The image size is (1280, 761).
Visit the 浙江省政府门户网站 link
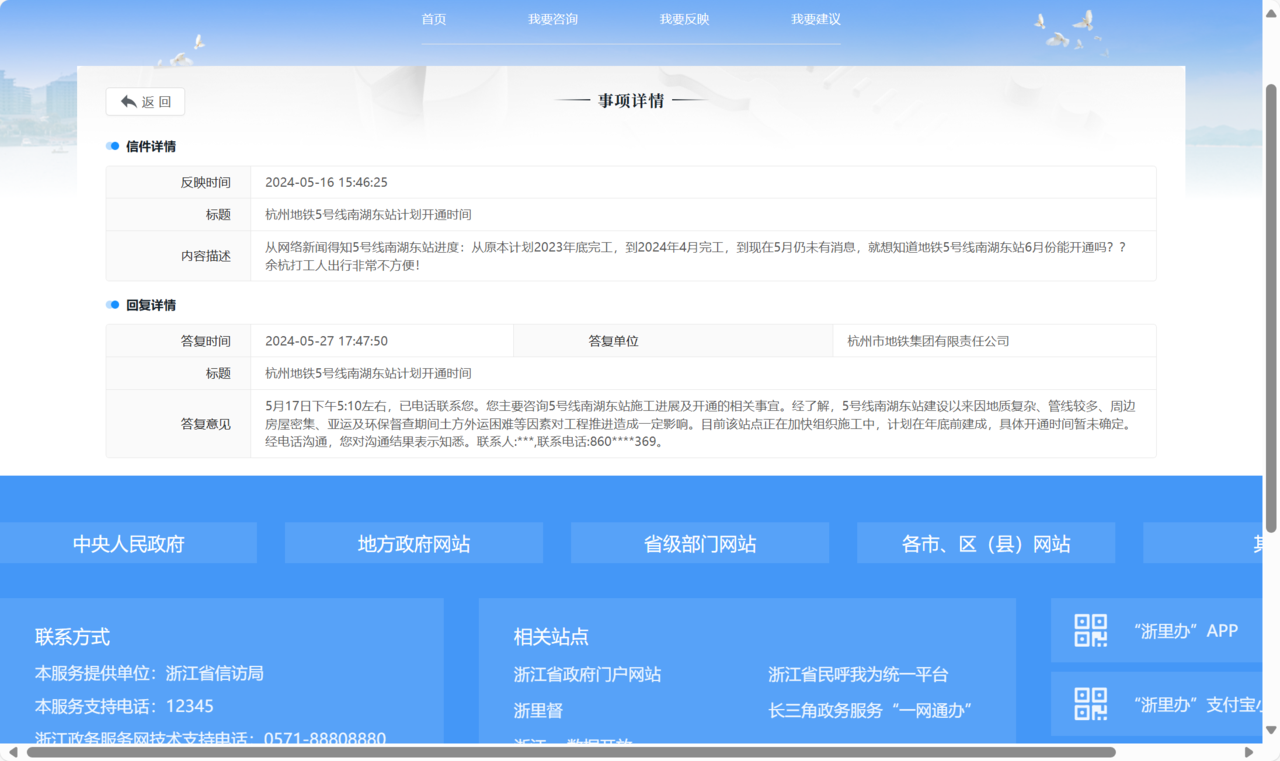point(587,675)
